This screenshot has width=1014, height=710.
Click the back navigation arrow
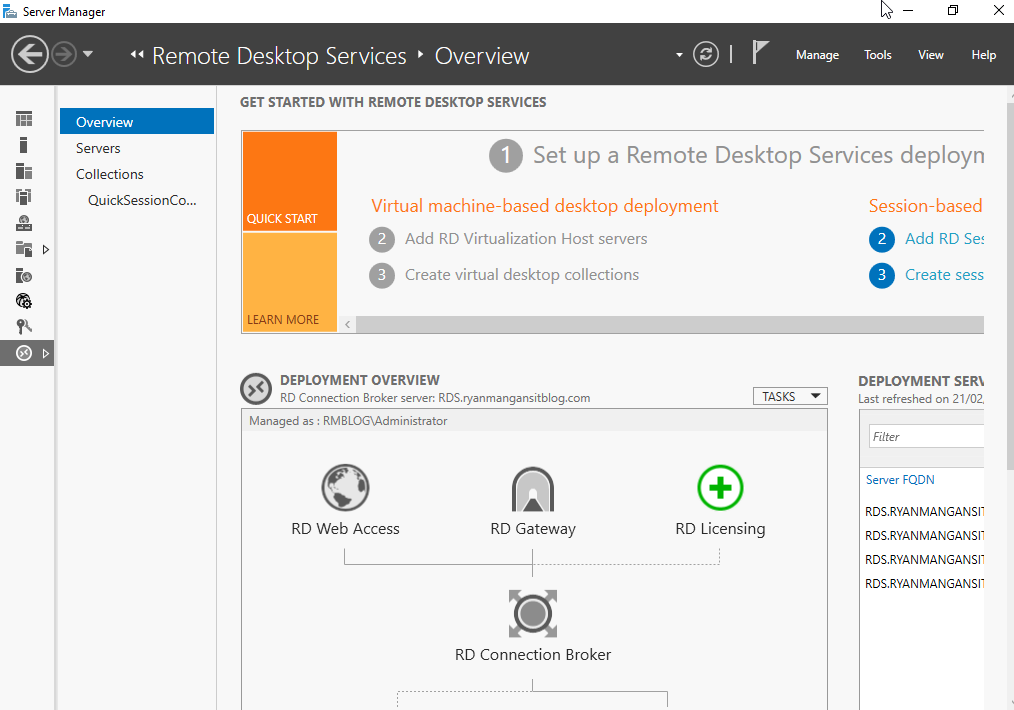(30, 54)
